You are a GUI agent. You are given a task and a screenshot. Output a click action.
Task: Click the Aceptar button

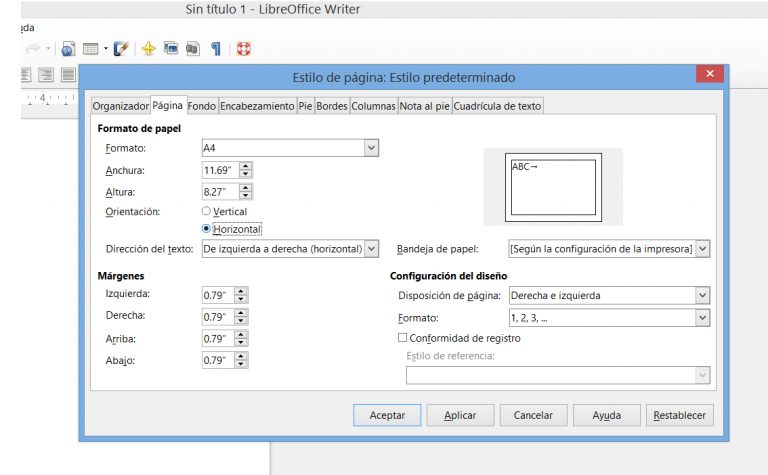[x=387, y=415]
